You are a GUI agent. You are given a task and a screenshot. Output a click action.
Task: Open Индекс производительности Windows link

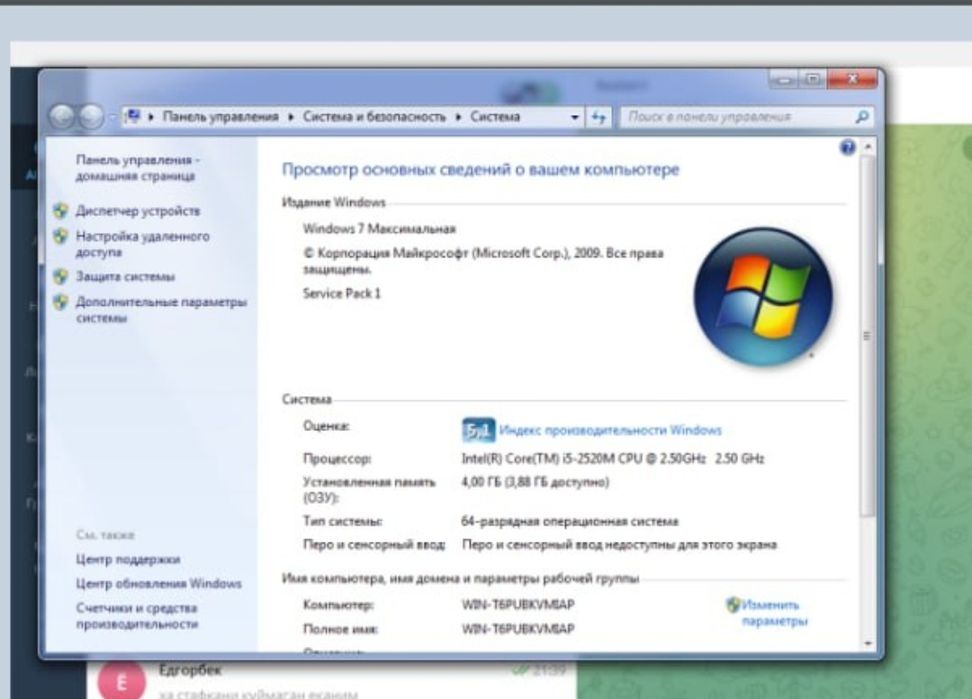pyautogui.click(x=610, y=430)
